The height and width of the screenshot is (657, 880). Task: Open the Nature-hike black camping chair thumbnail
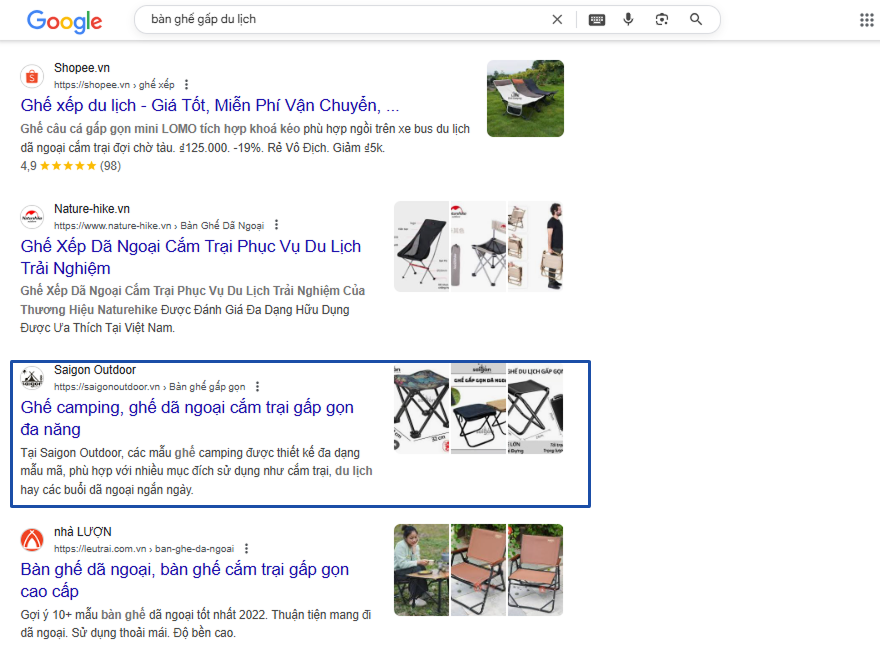pyautogui.click(x=421, y=247)
